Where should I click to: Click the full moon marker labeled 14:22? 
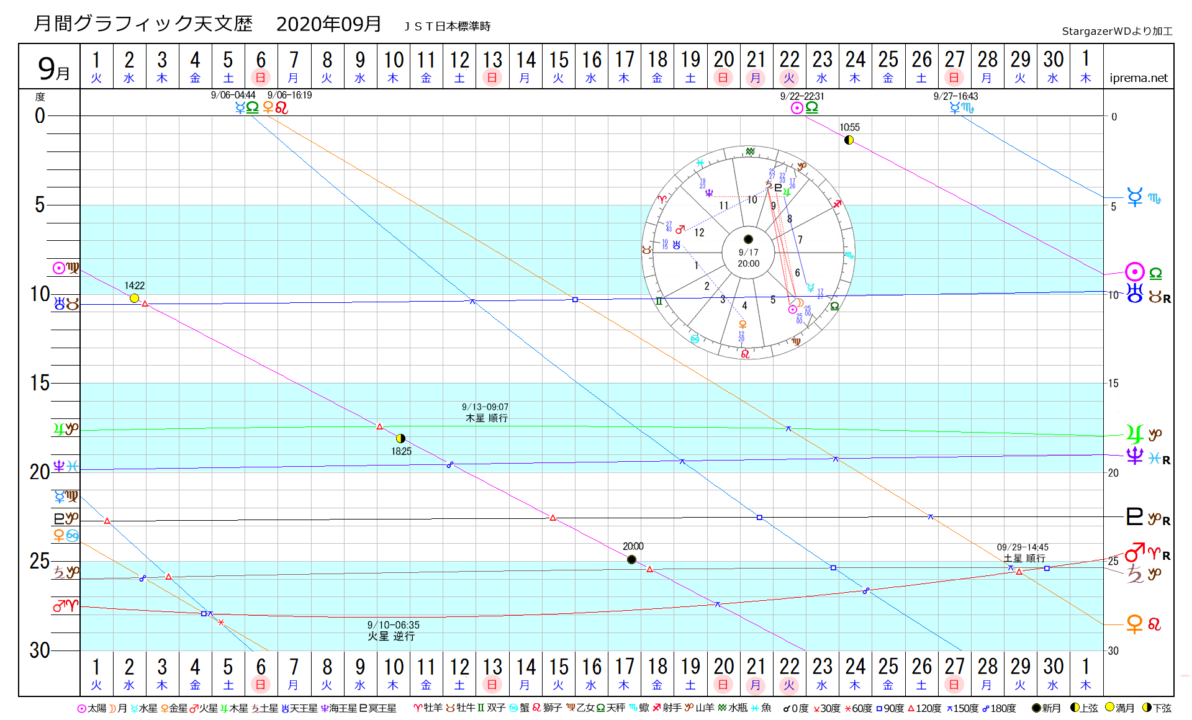coord(134,298)
